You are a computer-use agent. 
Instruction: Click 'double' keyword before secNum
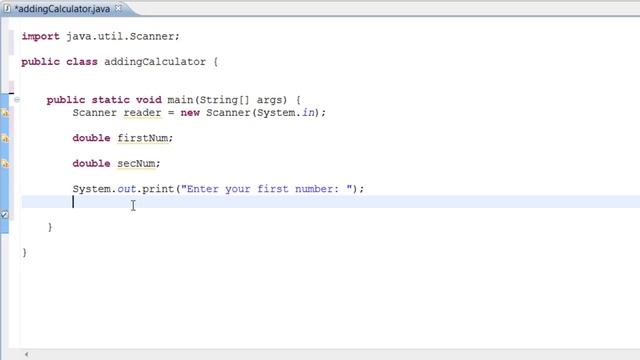pyautogui.click(x=91, y=164)
